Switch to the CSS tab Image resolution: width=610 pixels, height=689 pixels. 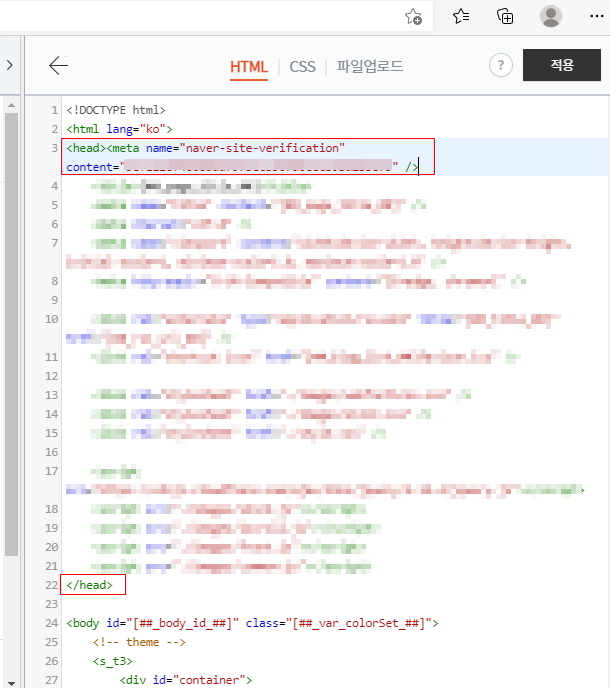click(x=302, y=67)
